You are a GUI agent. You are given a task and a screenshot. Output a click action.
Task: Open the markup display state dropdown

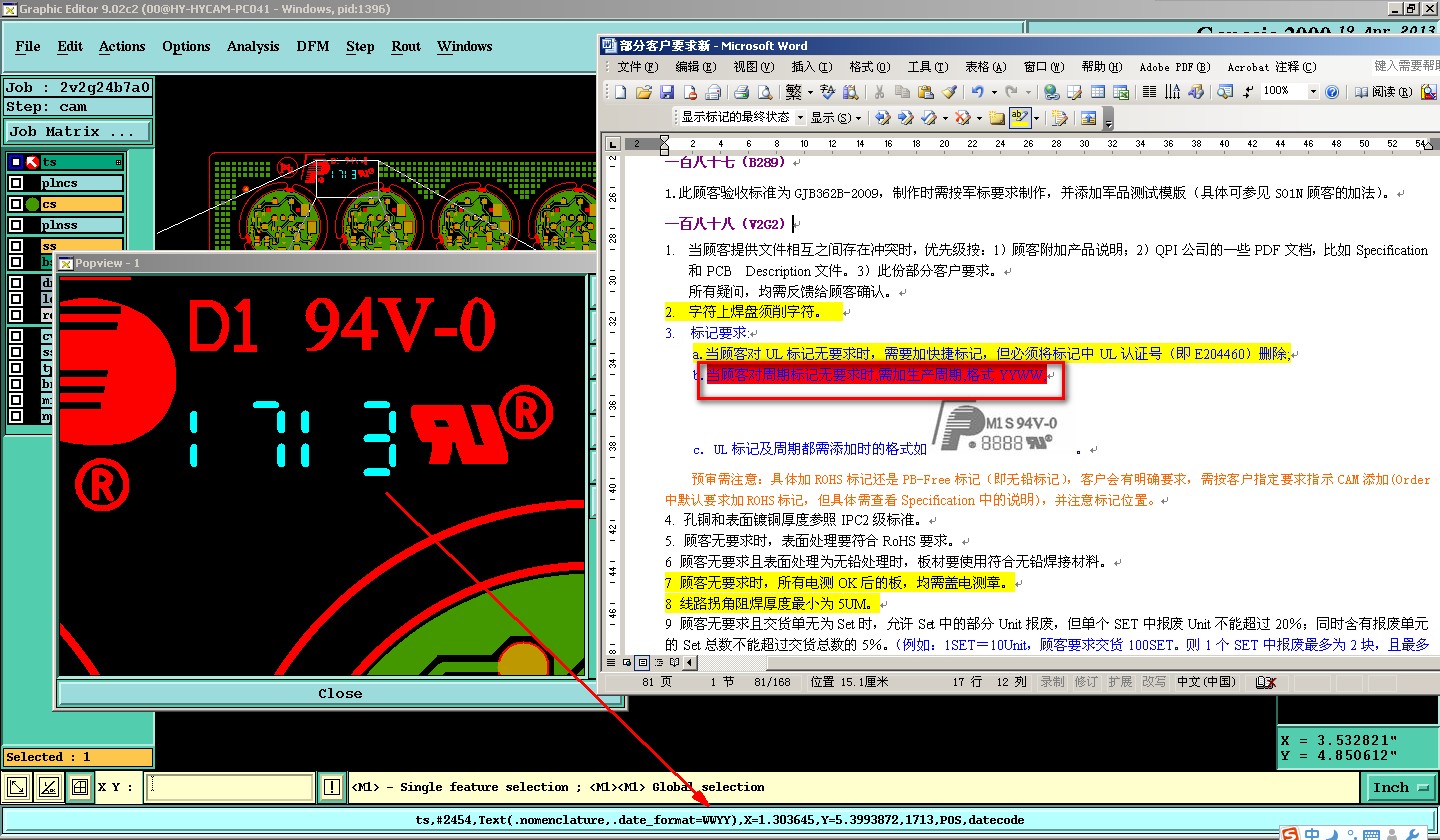tap(800, 117)
